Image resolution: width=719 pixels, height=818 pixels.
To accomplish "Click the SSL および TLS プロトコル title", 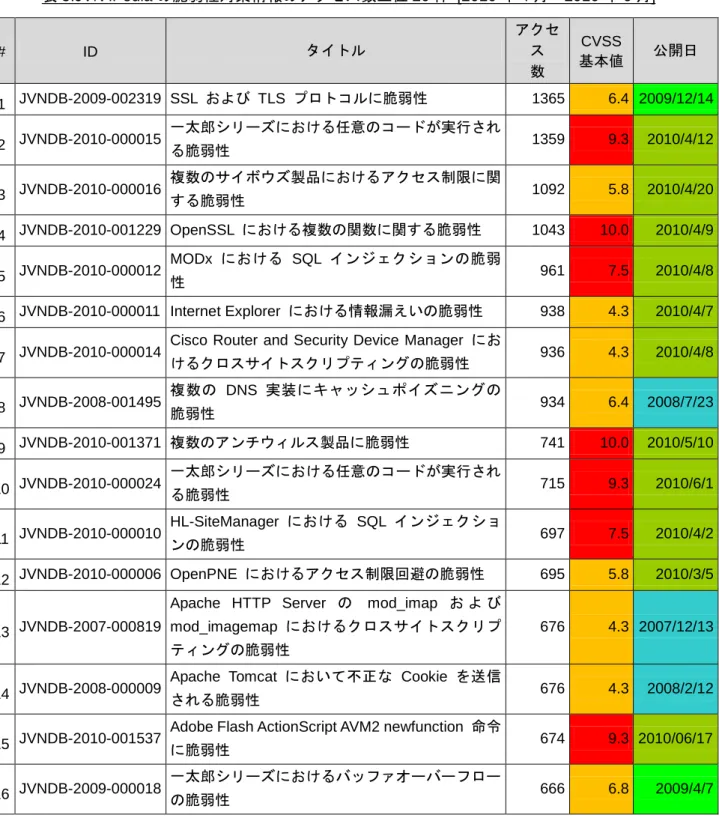I will [x=298, y=99].
